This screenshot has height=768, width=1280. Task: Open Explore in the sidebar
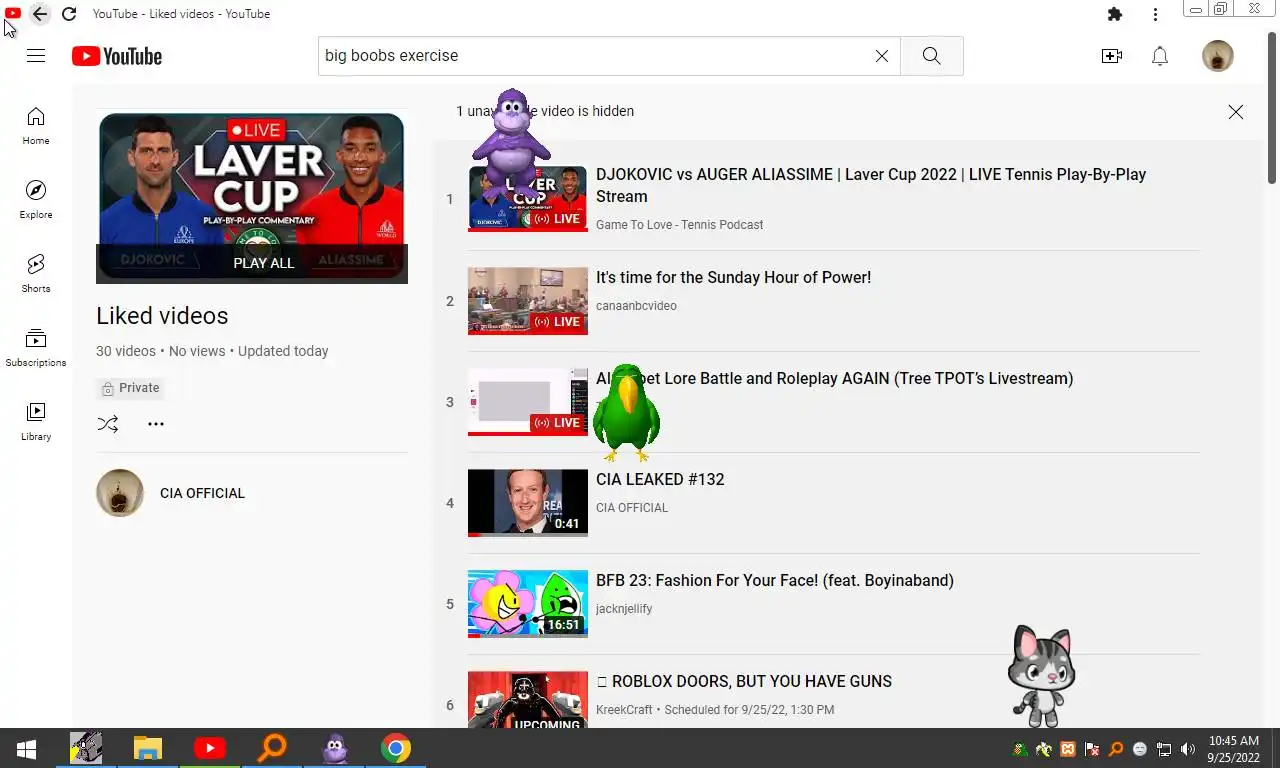point(36,200)
